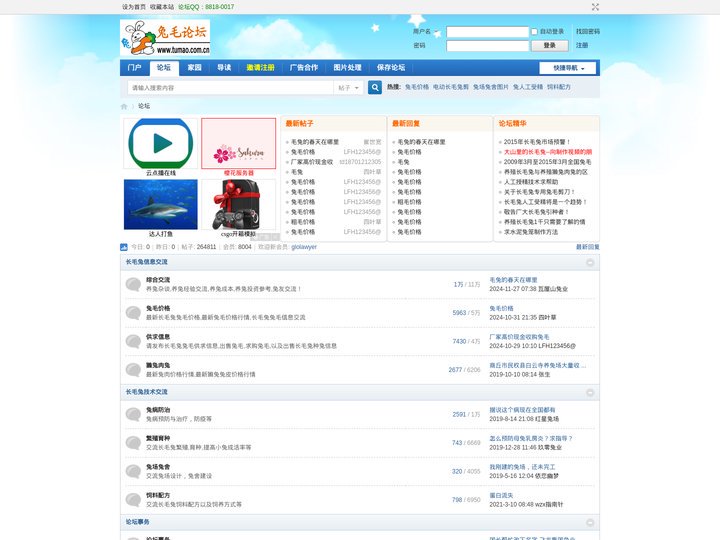Open the 樱花服务器 Sakura thumbnail
Viewport: 720px width, 540px height.
[x=238, y=143]
